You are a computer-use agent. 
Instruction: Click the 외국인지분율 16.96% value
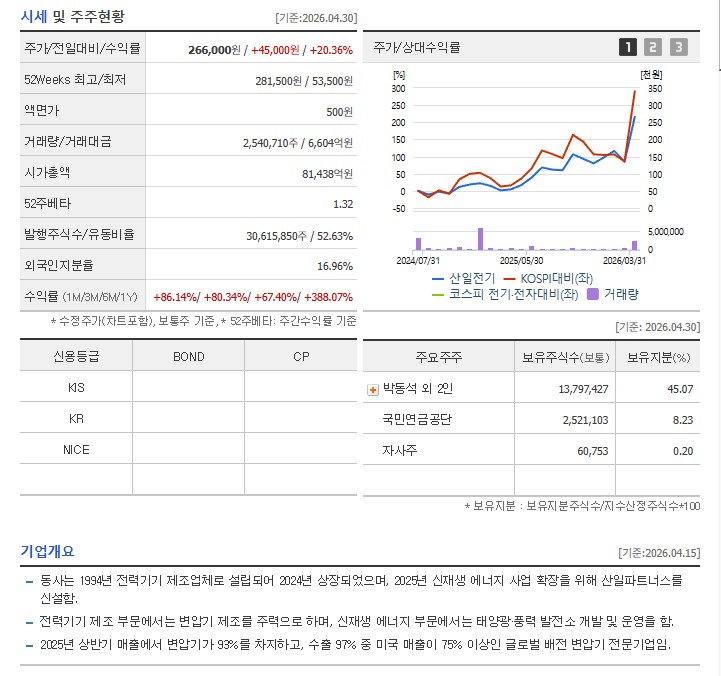coord(335,266)
